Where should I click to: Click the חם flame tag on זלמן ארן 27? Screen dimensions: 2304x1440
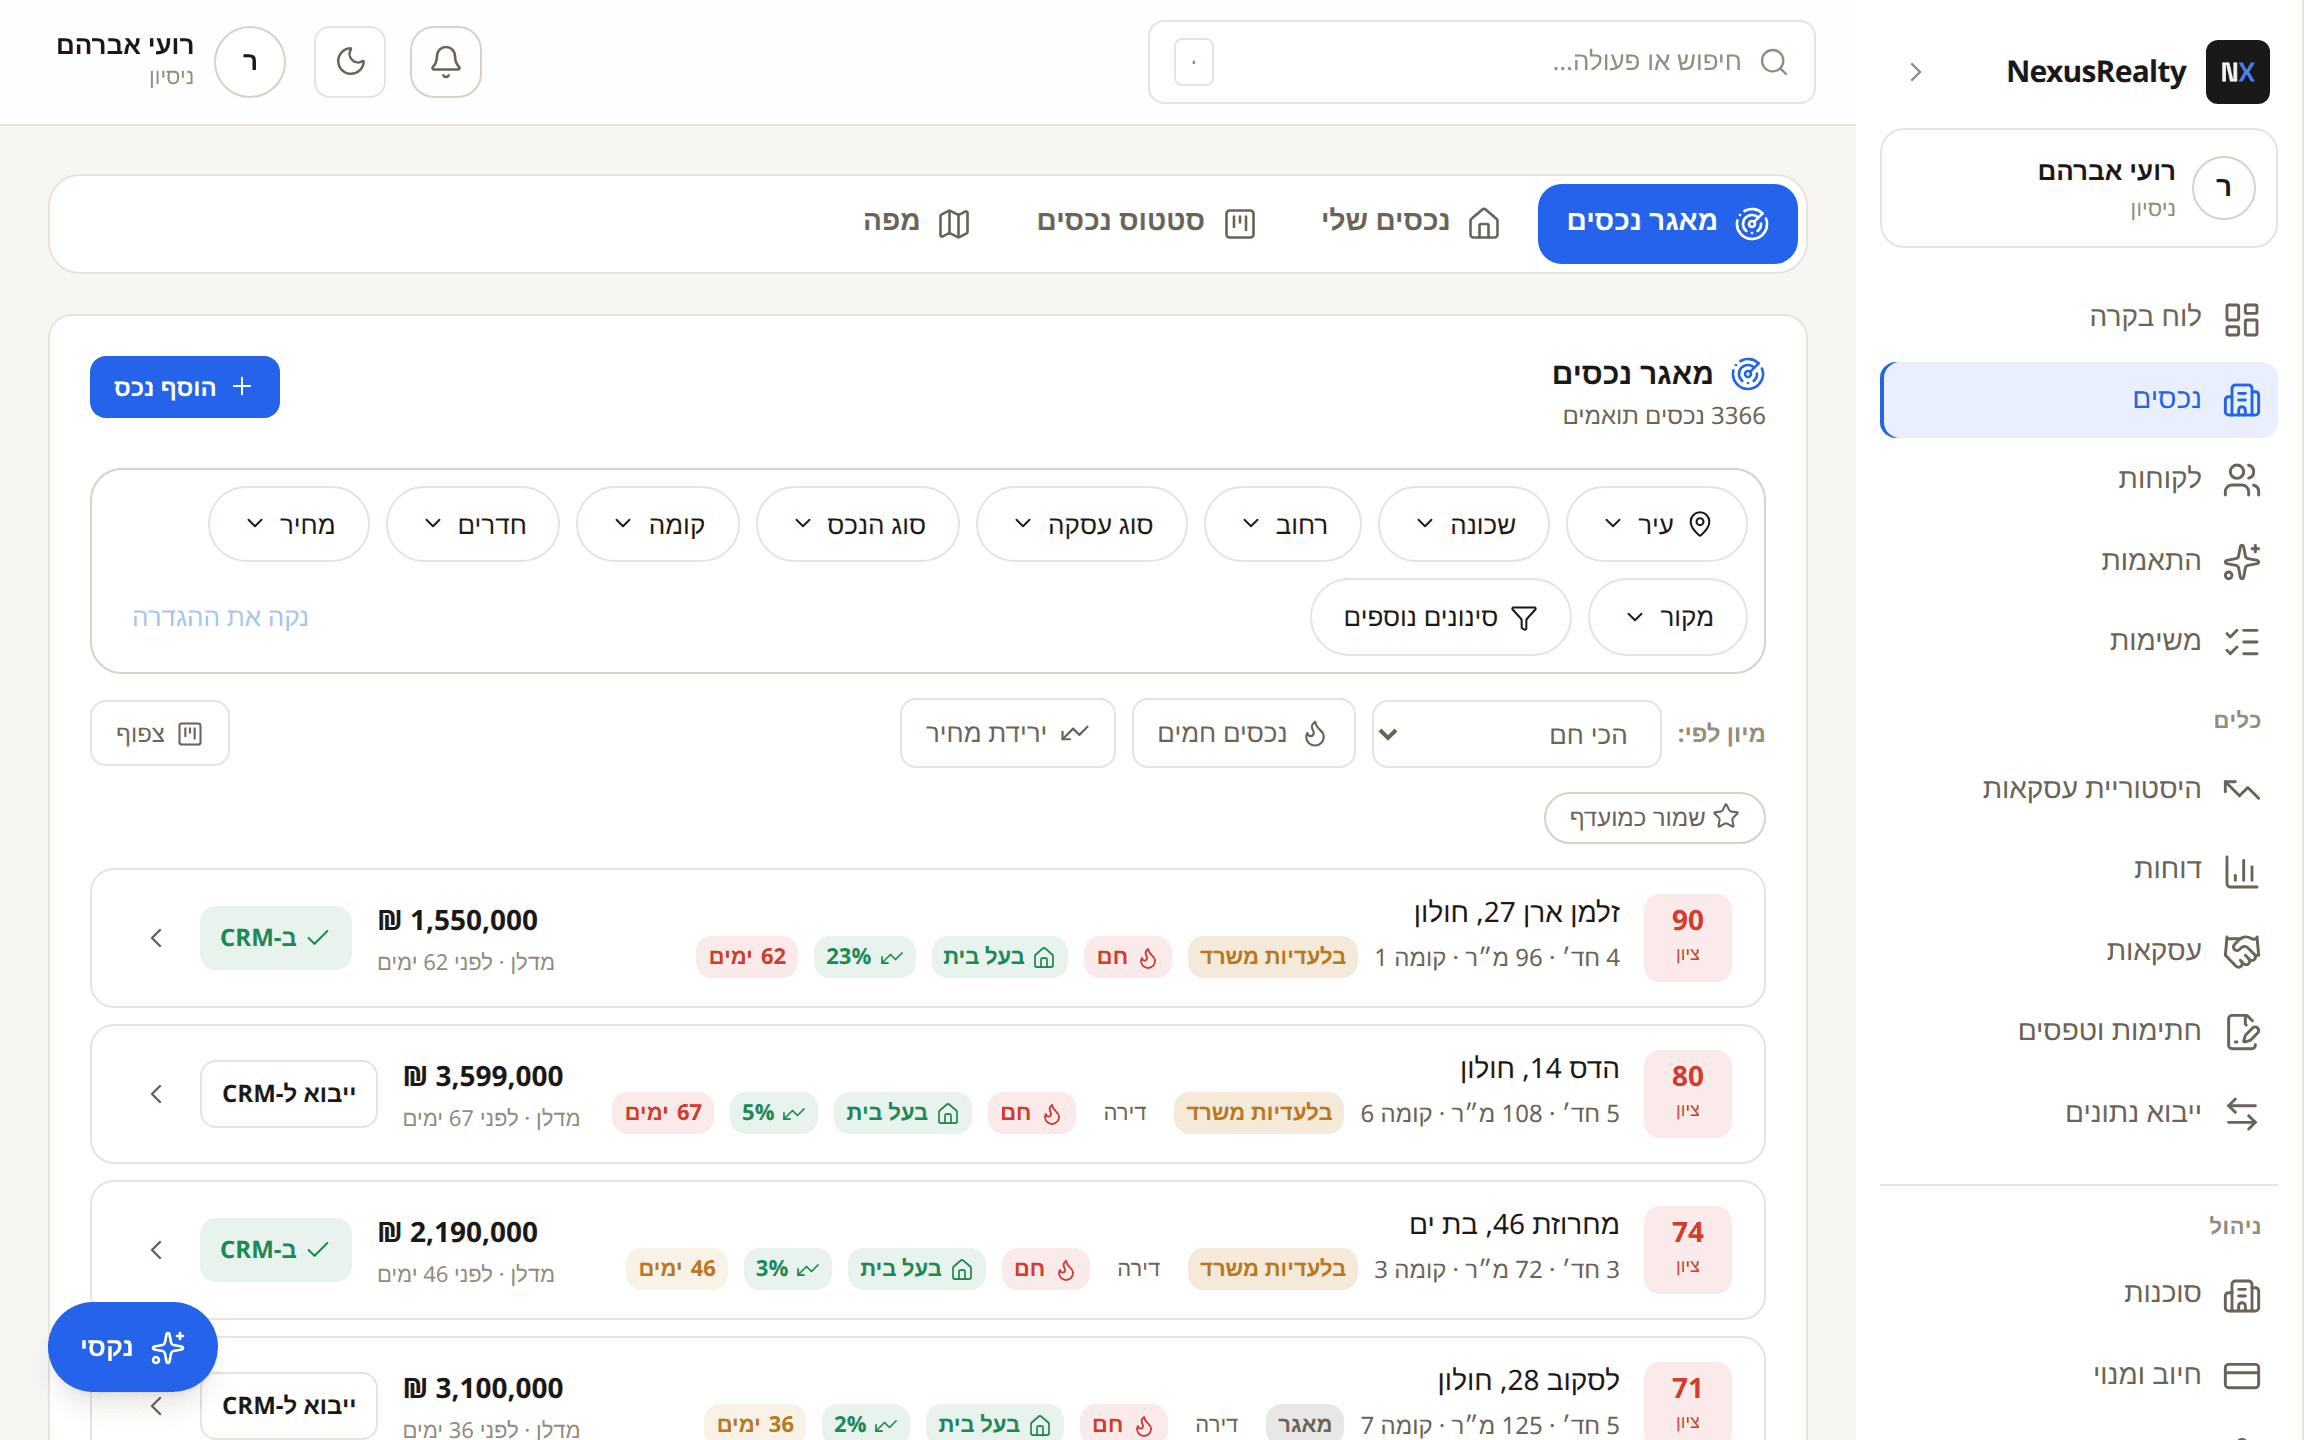click(1128, 957)
